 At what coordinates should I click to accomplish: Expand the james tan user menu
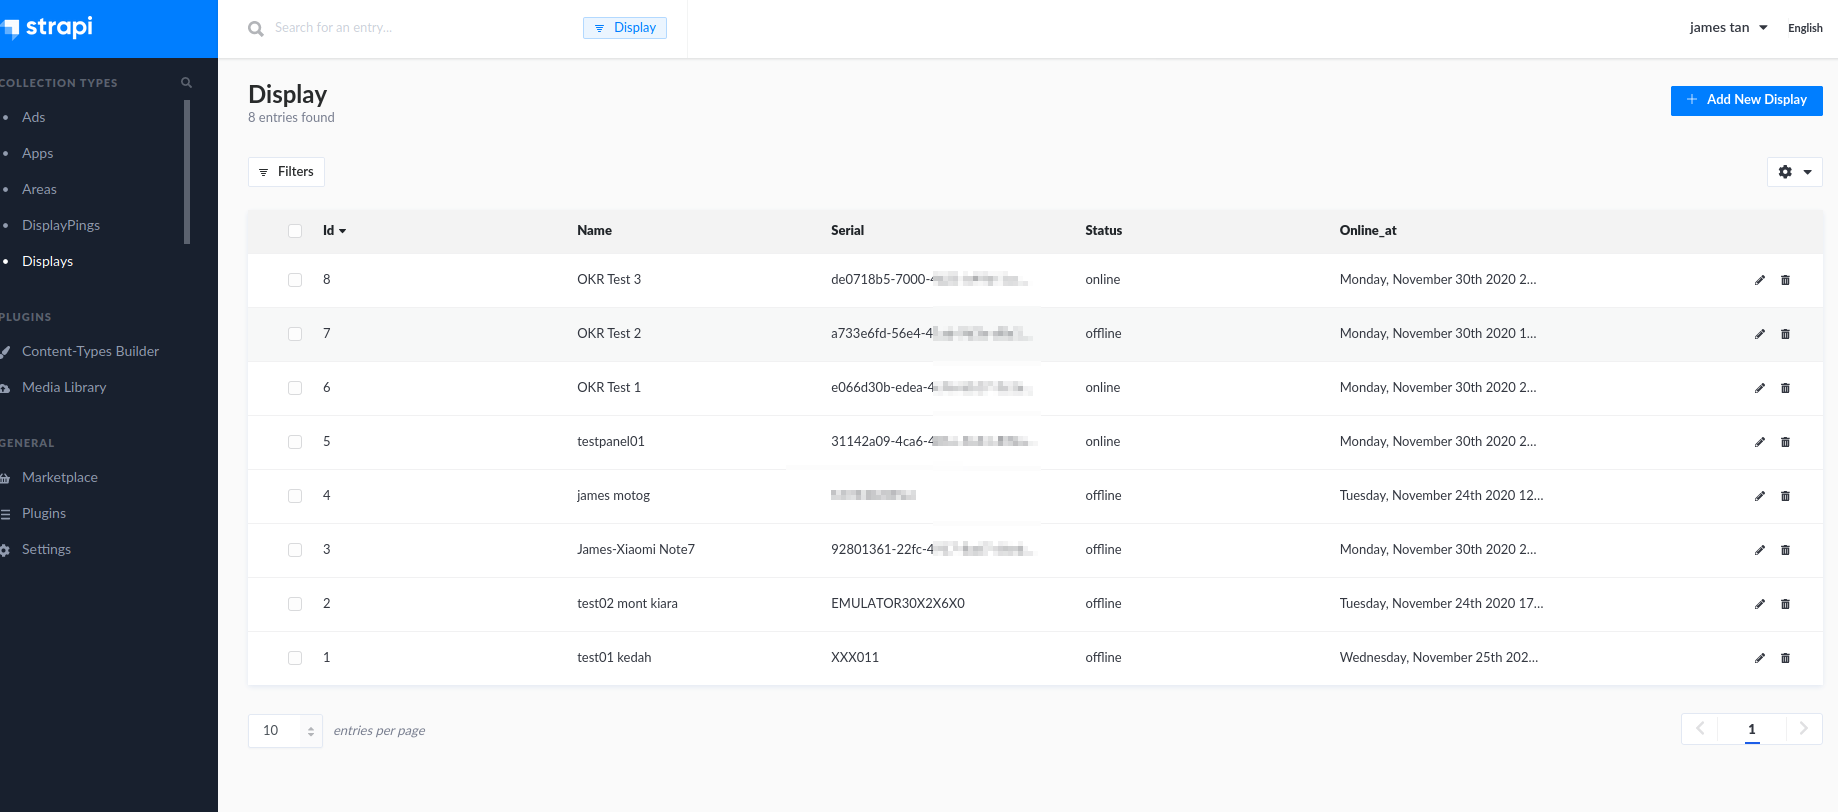click(1728, 28)
